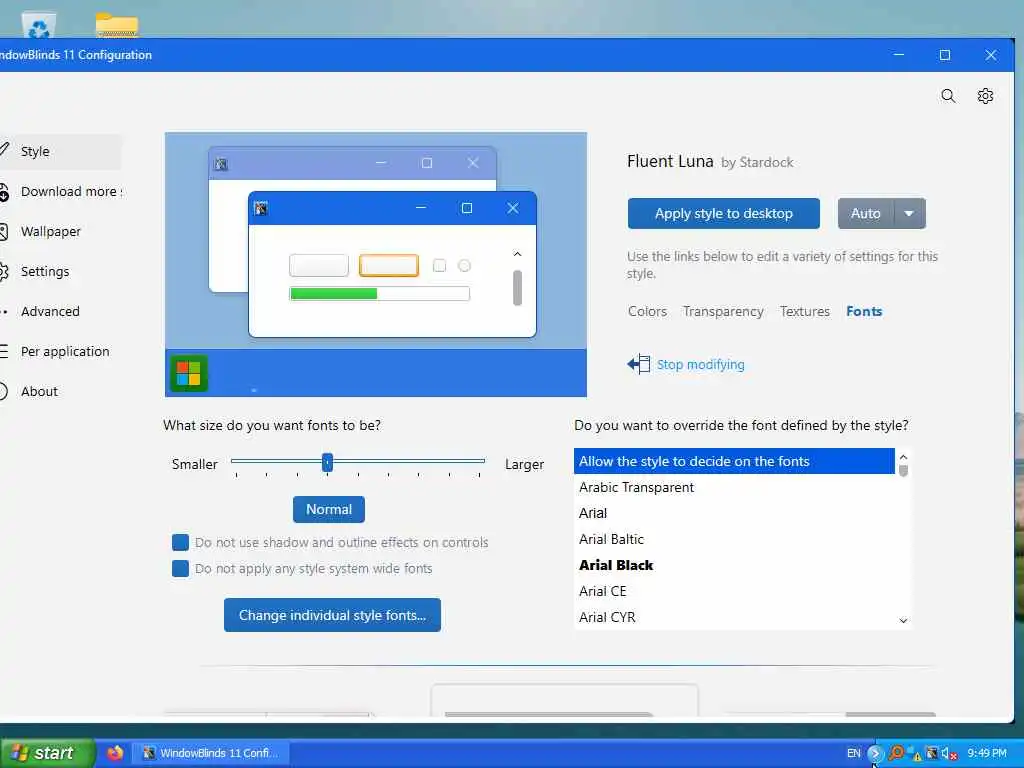Click the preview window scrollbar thumb
Image resolution: width=1024 pixels, height=768 pixels.
click(517, 288)
